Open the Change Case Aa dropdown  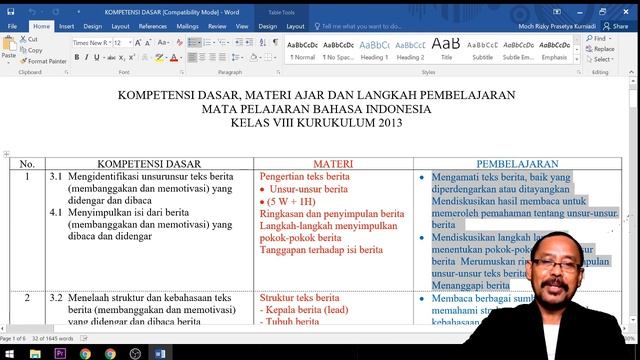pyautogui.click(x=163, y=42)
